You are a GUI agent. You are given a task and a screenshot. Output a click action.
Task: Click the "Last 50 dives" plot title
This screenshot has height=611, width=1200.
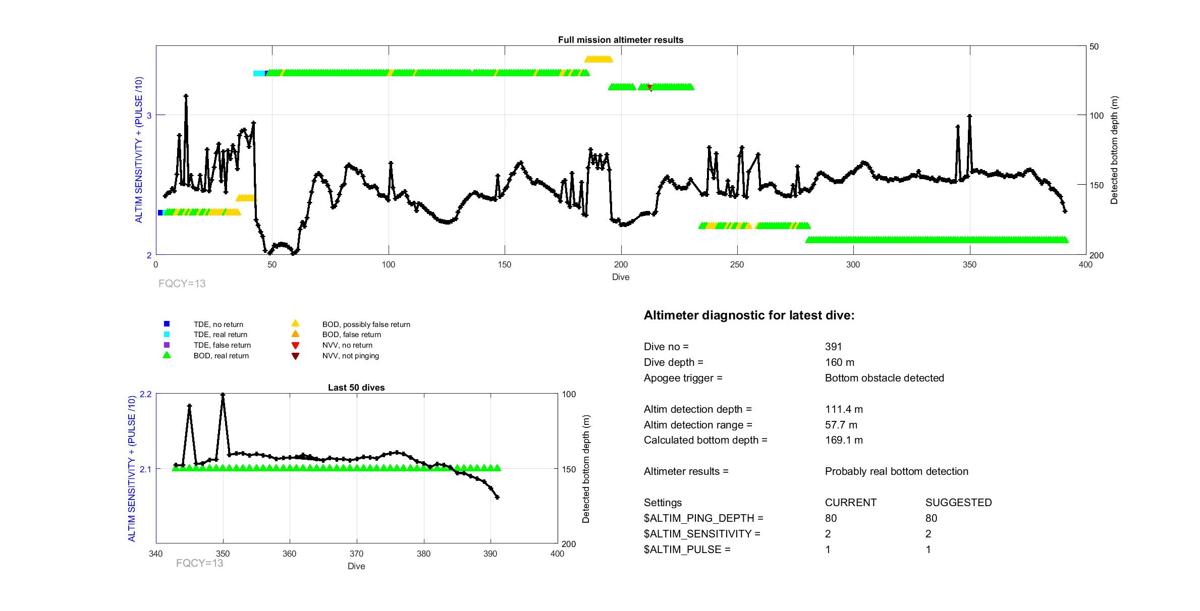357,387
